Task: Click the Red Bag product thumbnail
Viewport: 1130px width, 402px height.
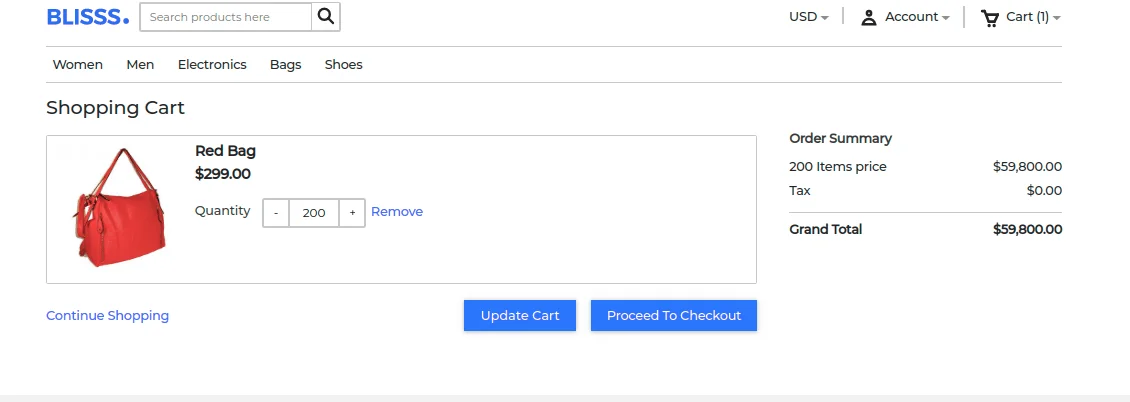Action: [x=119, y=207]
